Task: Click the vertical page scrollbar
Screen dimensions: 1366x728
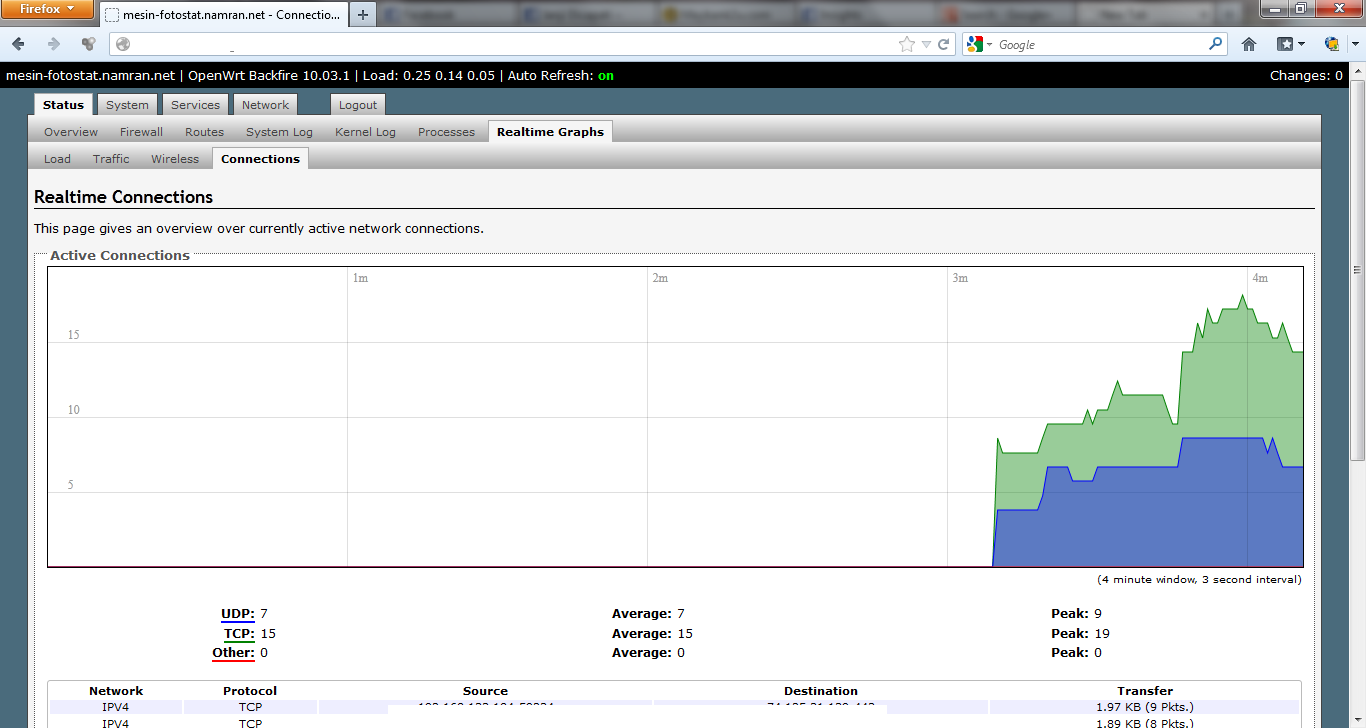Action: pos(1357,400)
